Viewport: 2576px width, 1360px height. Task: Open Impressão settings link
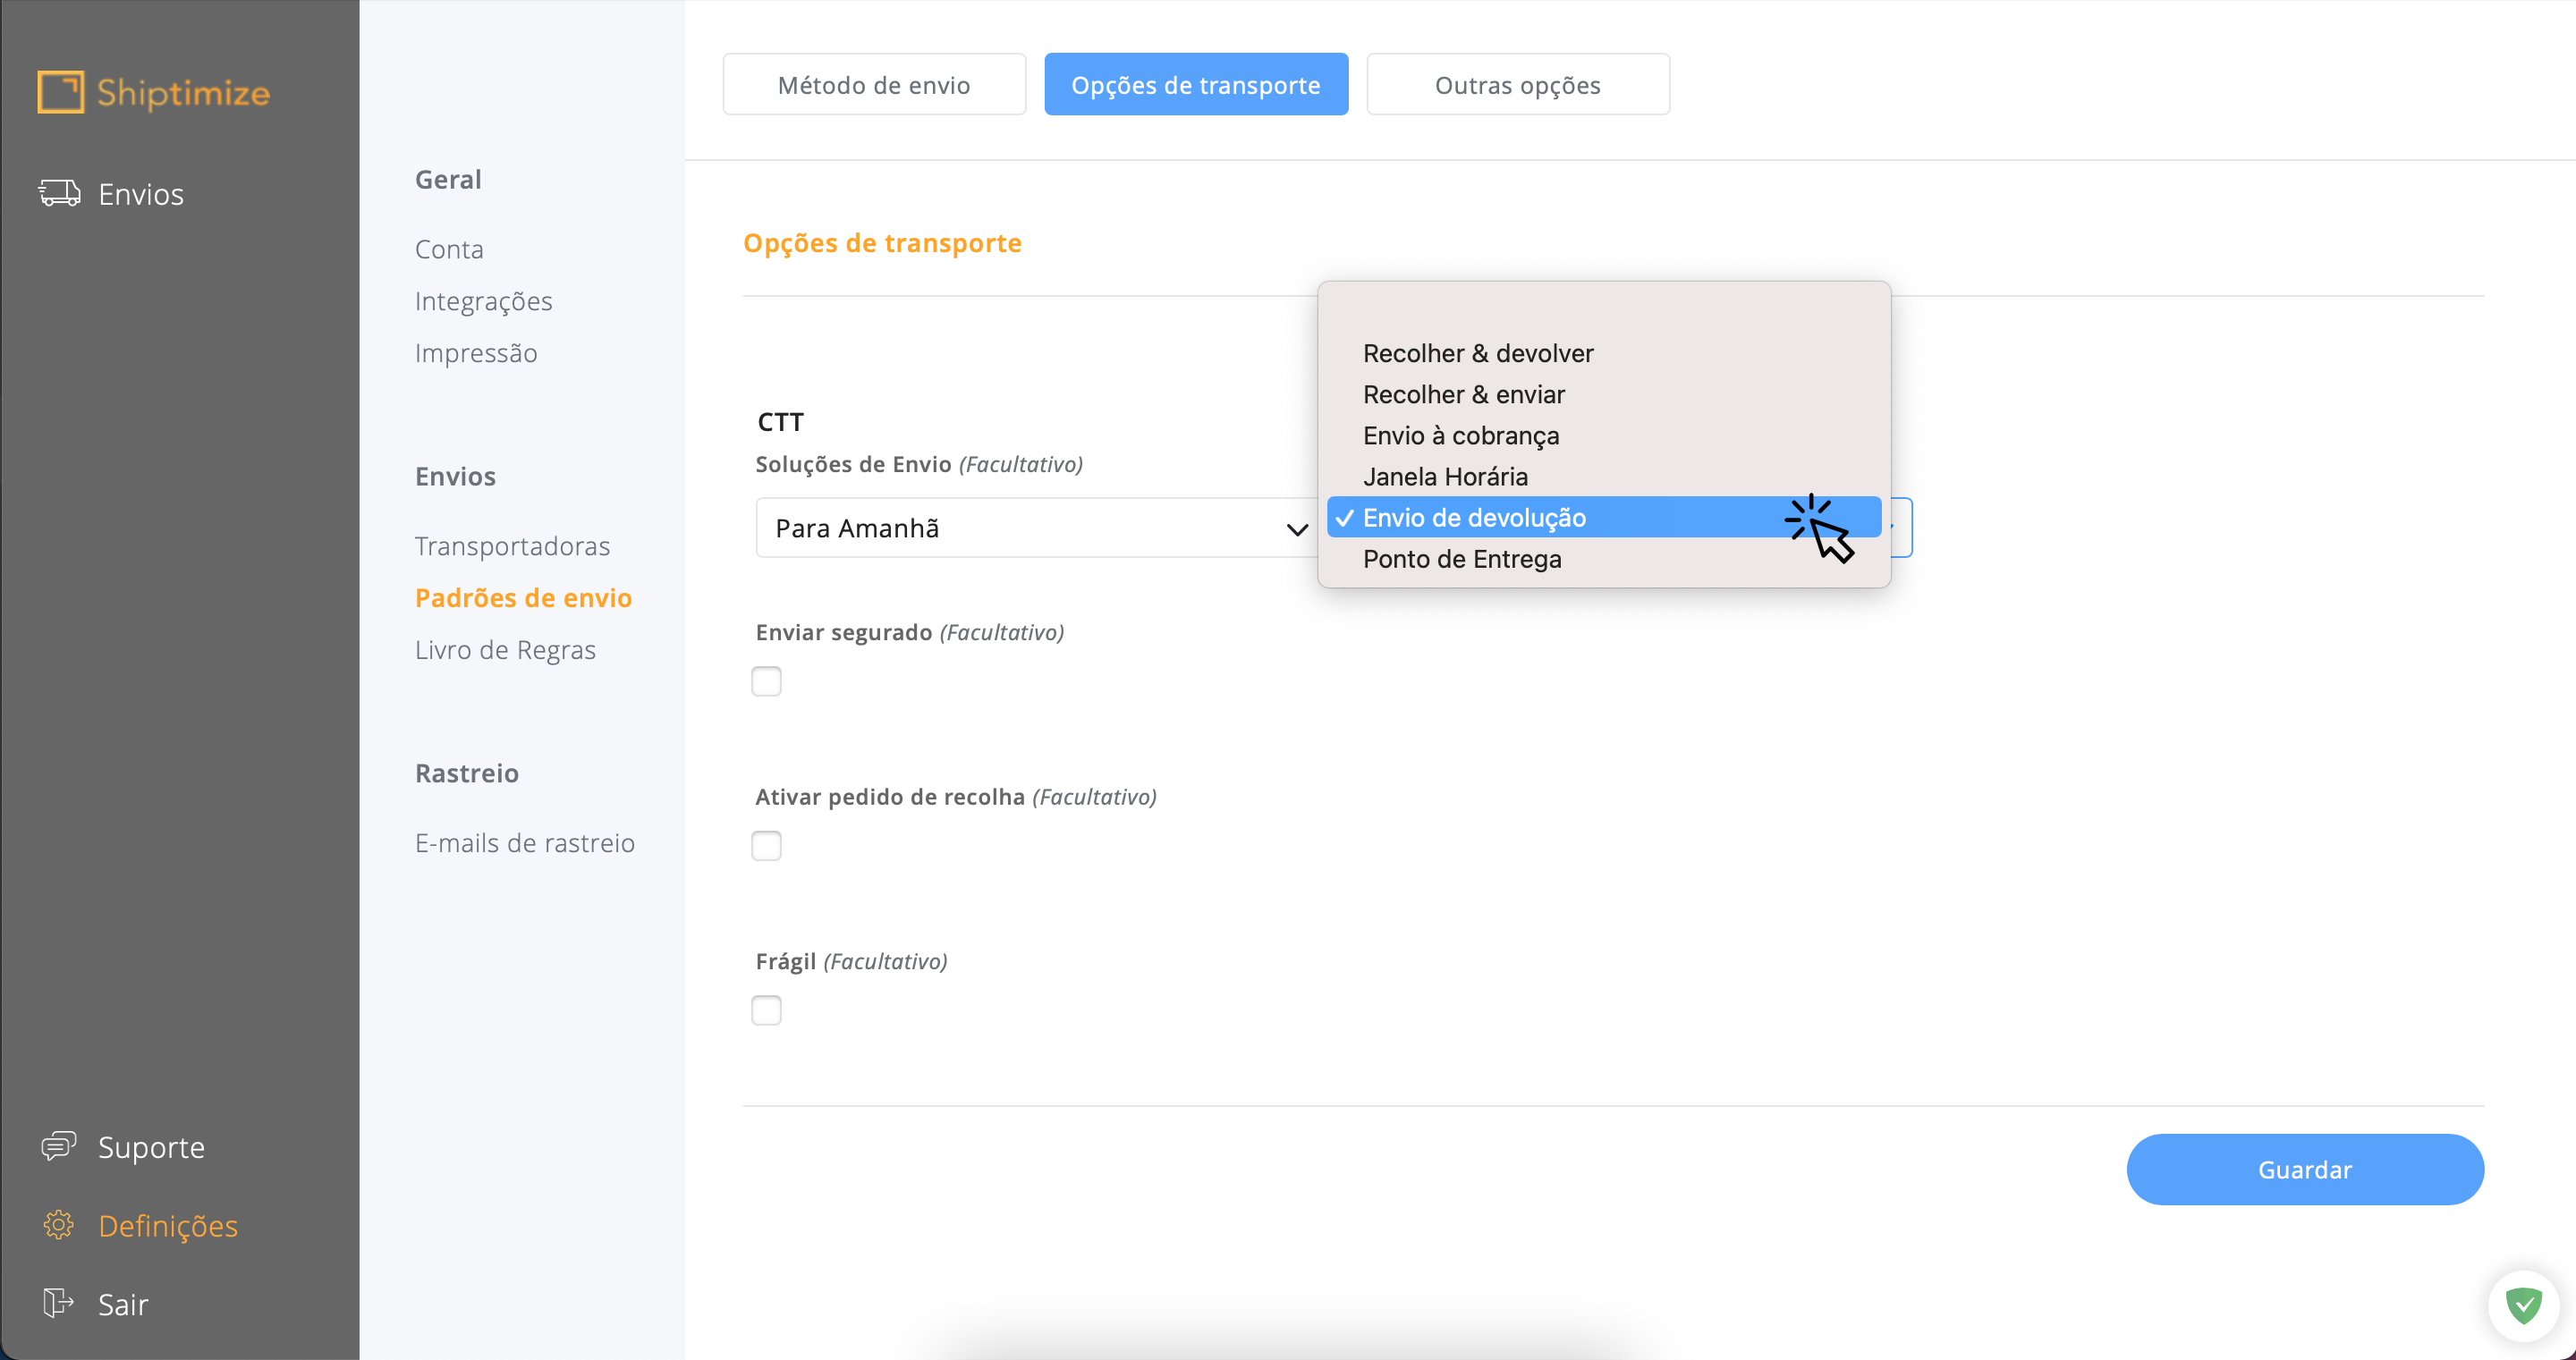(x=476, y=353)
